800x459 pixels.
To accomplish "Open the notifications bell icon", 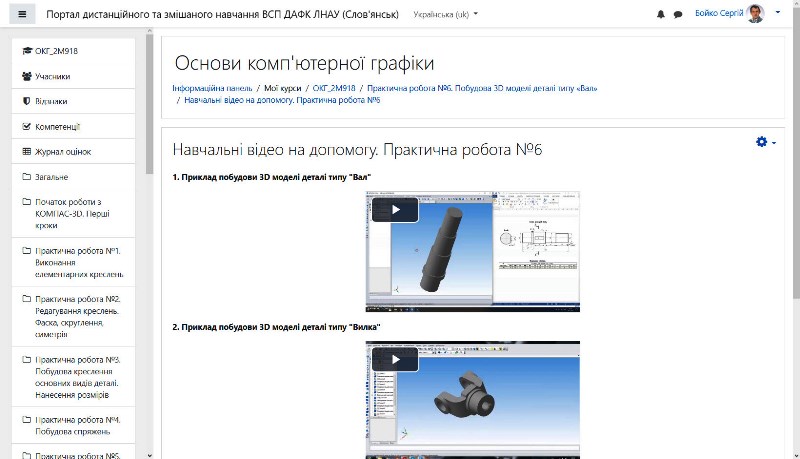I will [660, 15].
